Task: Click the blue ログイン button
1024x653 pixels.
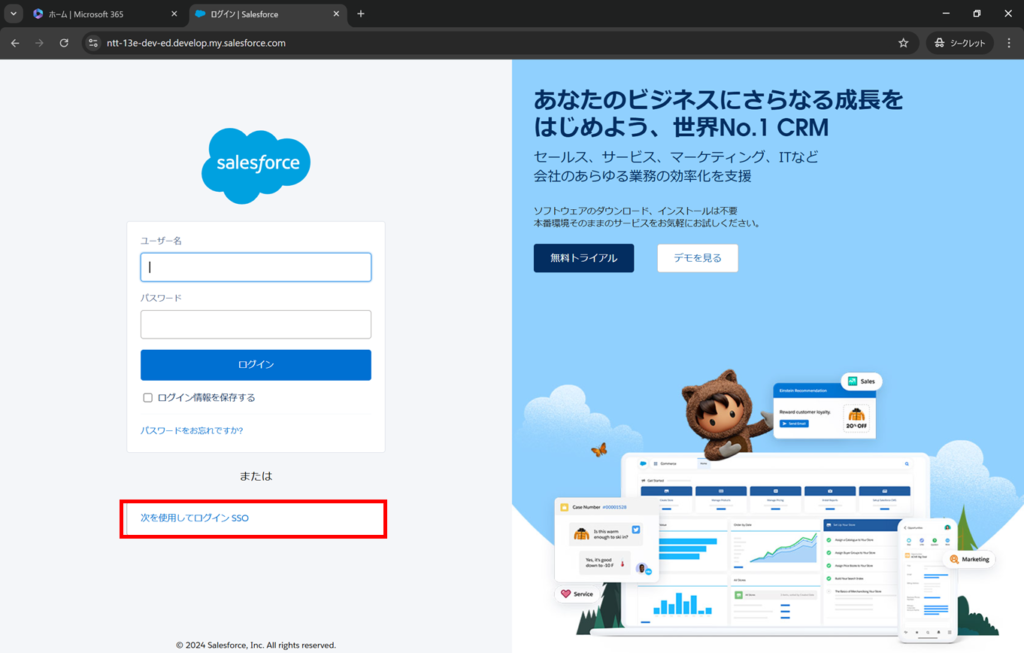Action: pos(256,364)
